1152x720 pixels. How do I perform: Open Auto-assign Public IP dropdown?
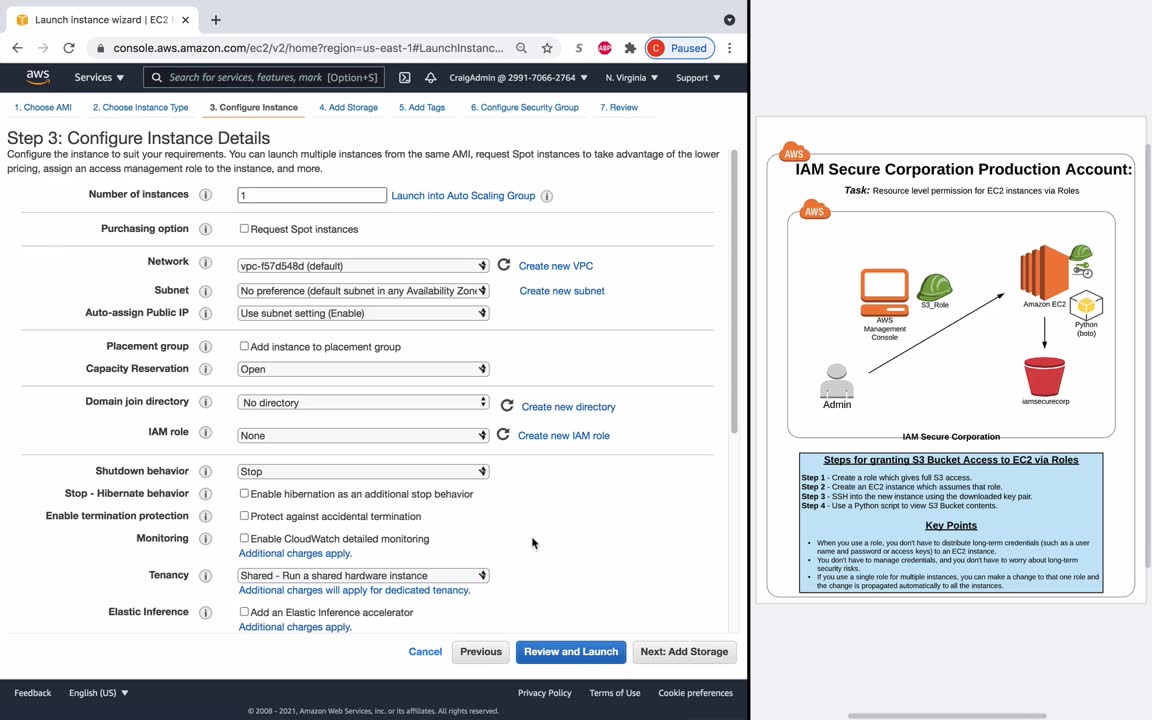click(x=363, y=313)
